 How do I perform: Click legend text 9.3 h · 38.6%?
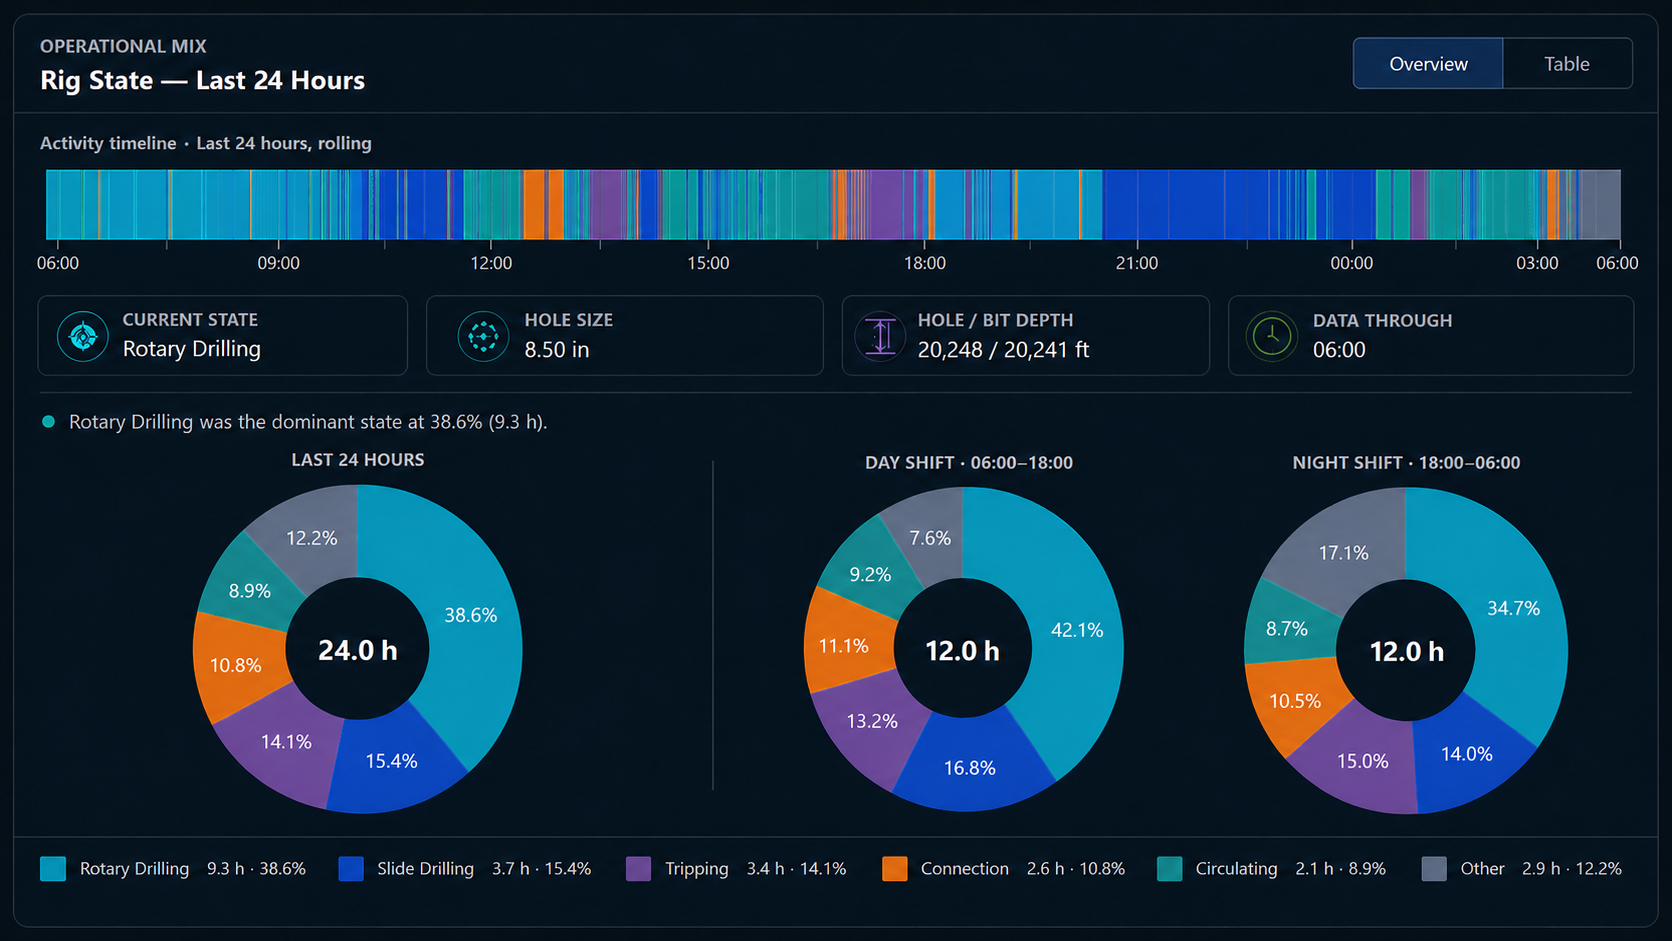pyautogui.click(x=256, y=868)
